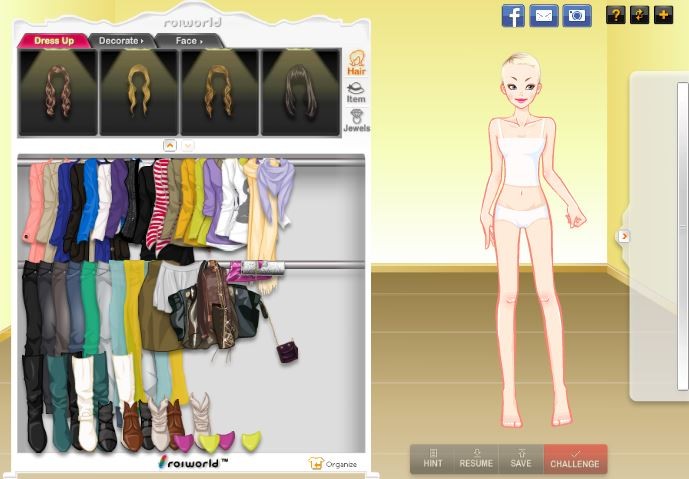Expand the right side panel arrow
This screenshot has height=479, width=689.
623,236
